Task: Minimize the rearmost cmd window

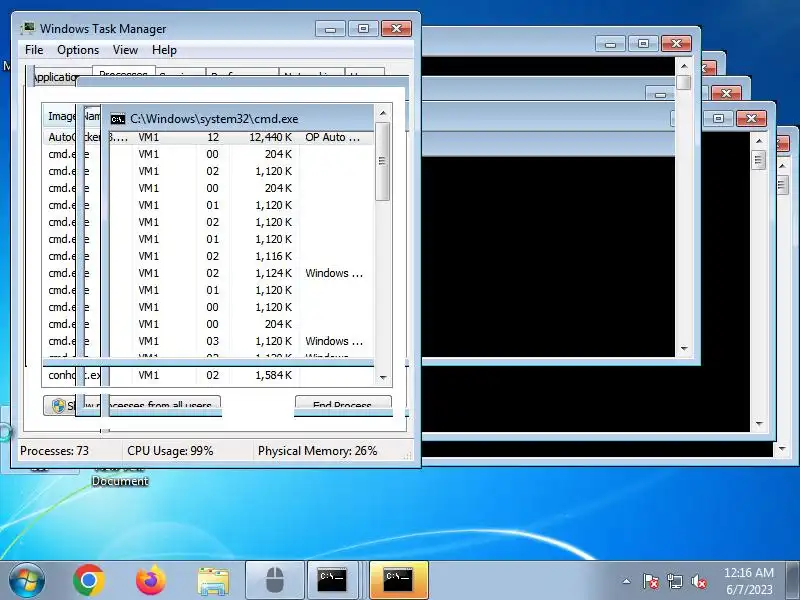Action: point(610,43)
